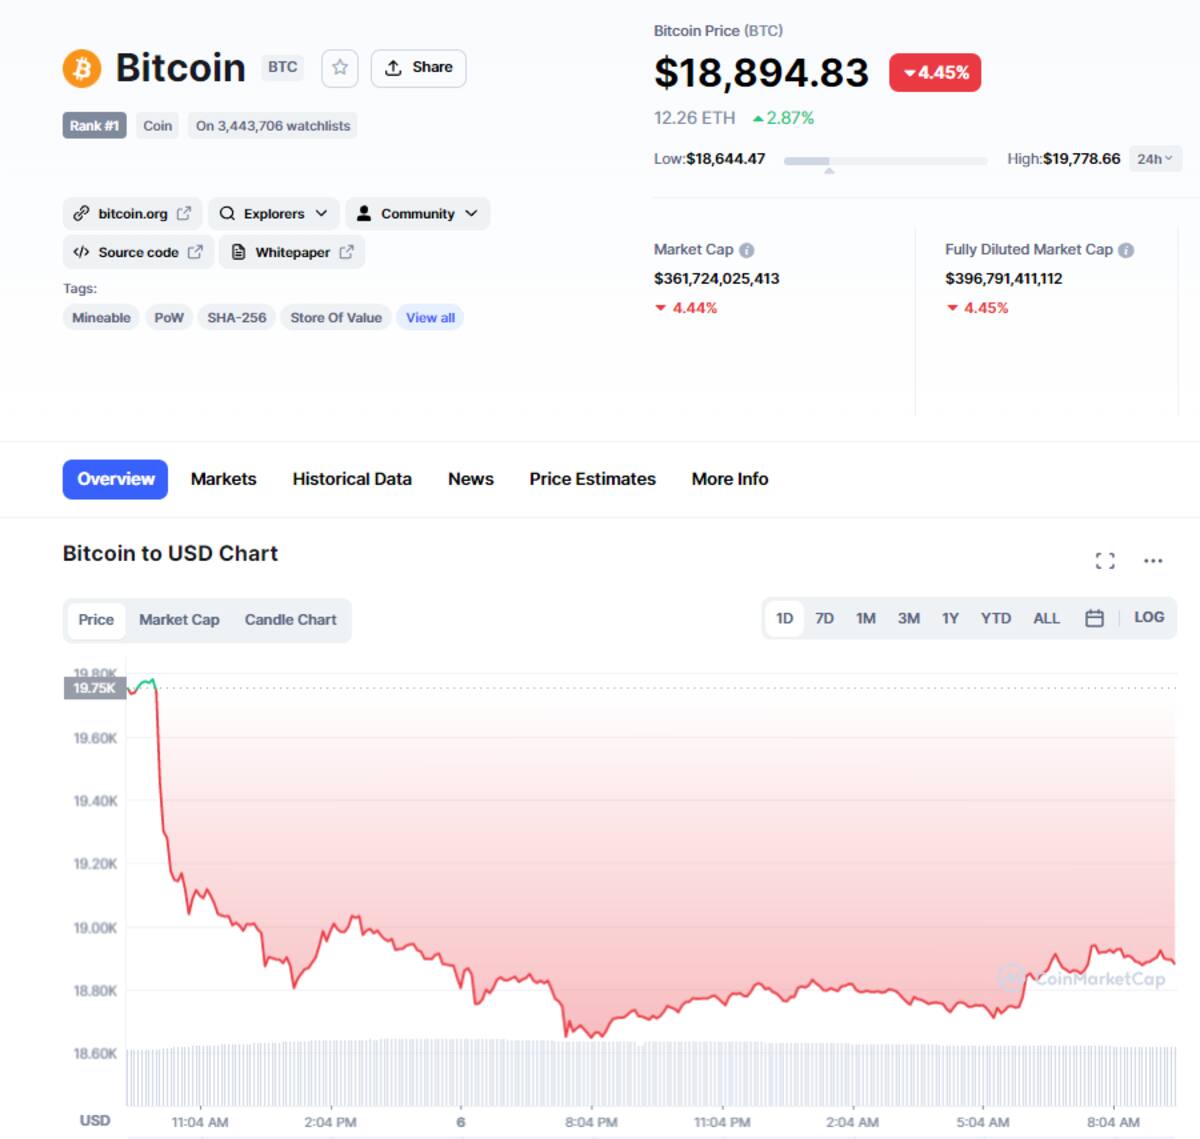Open the Source code external link
Viewport: 1200px width, 1139px height.
pyautogui.click(x=139, y=252)
